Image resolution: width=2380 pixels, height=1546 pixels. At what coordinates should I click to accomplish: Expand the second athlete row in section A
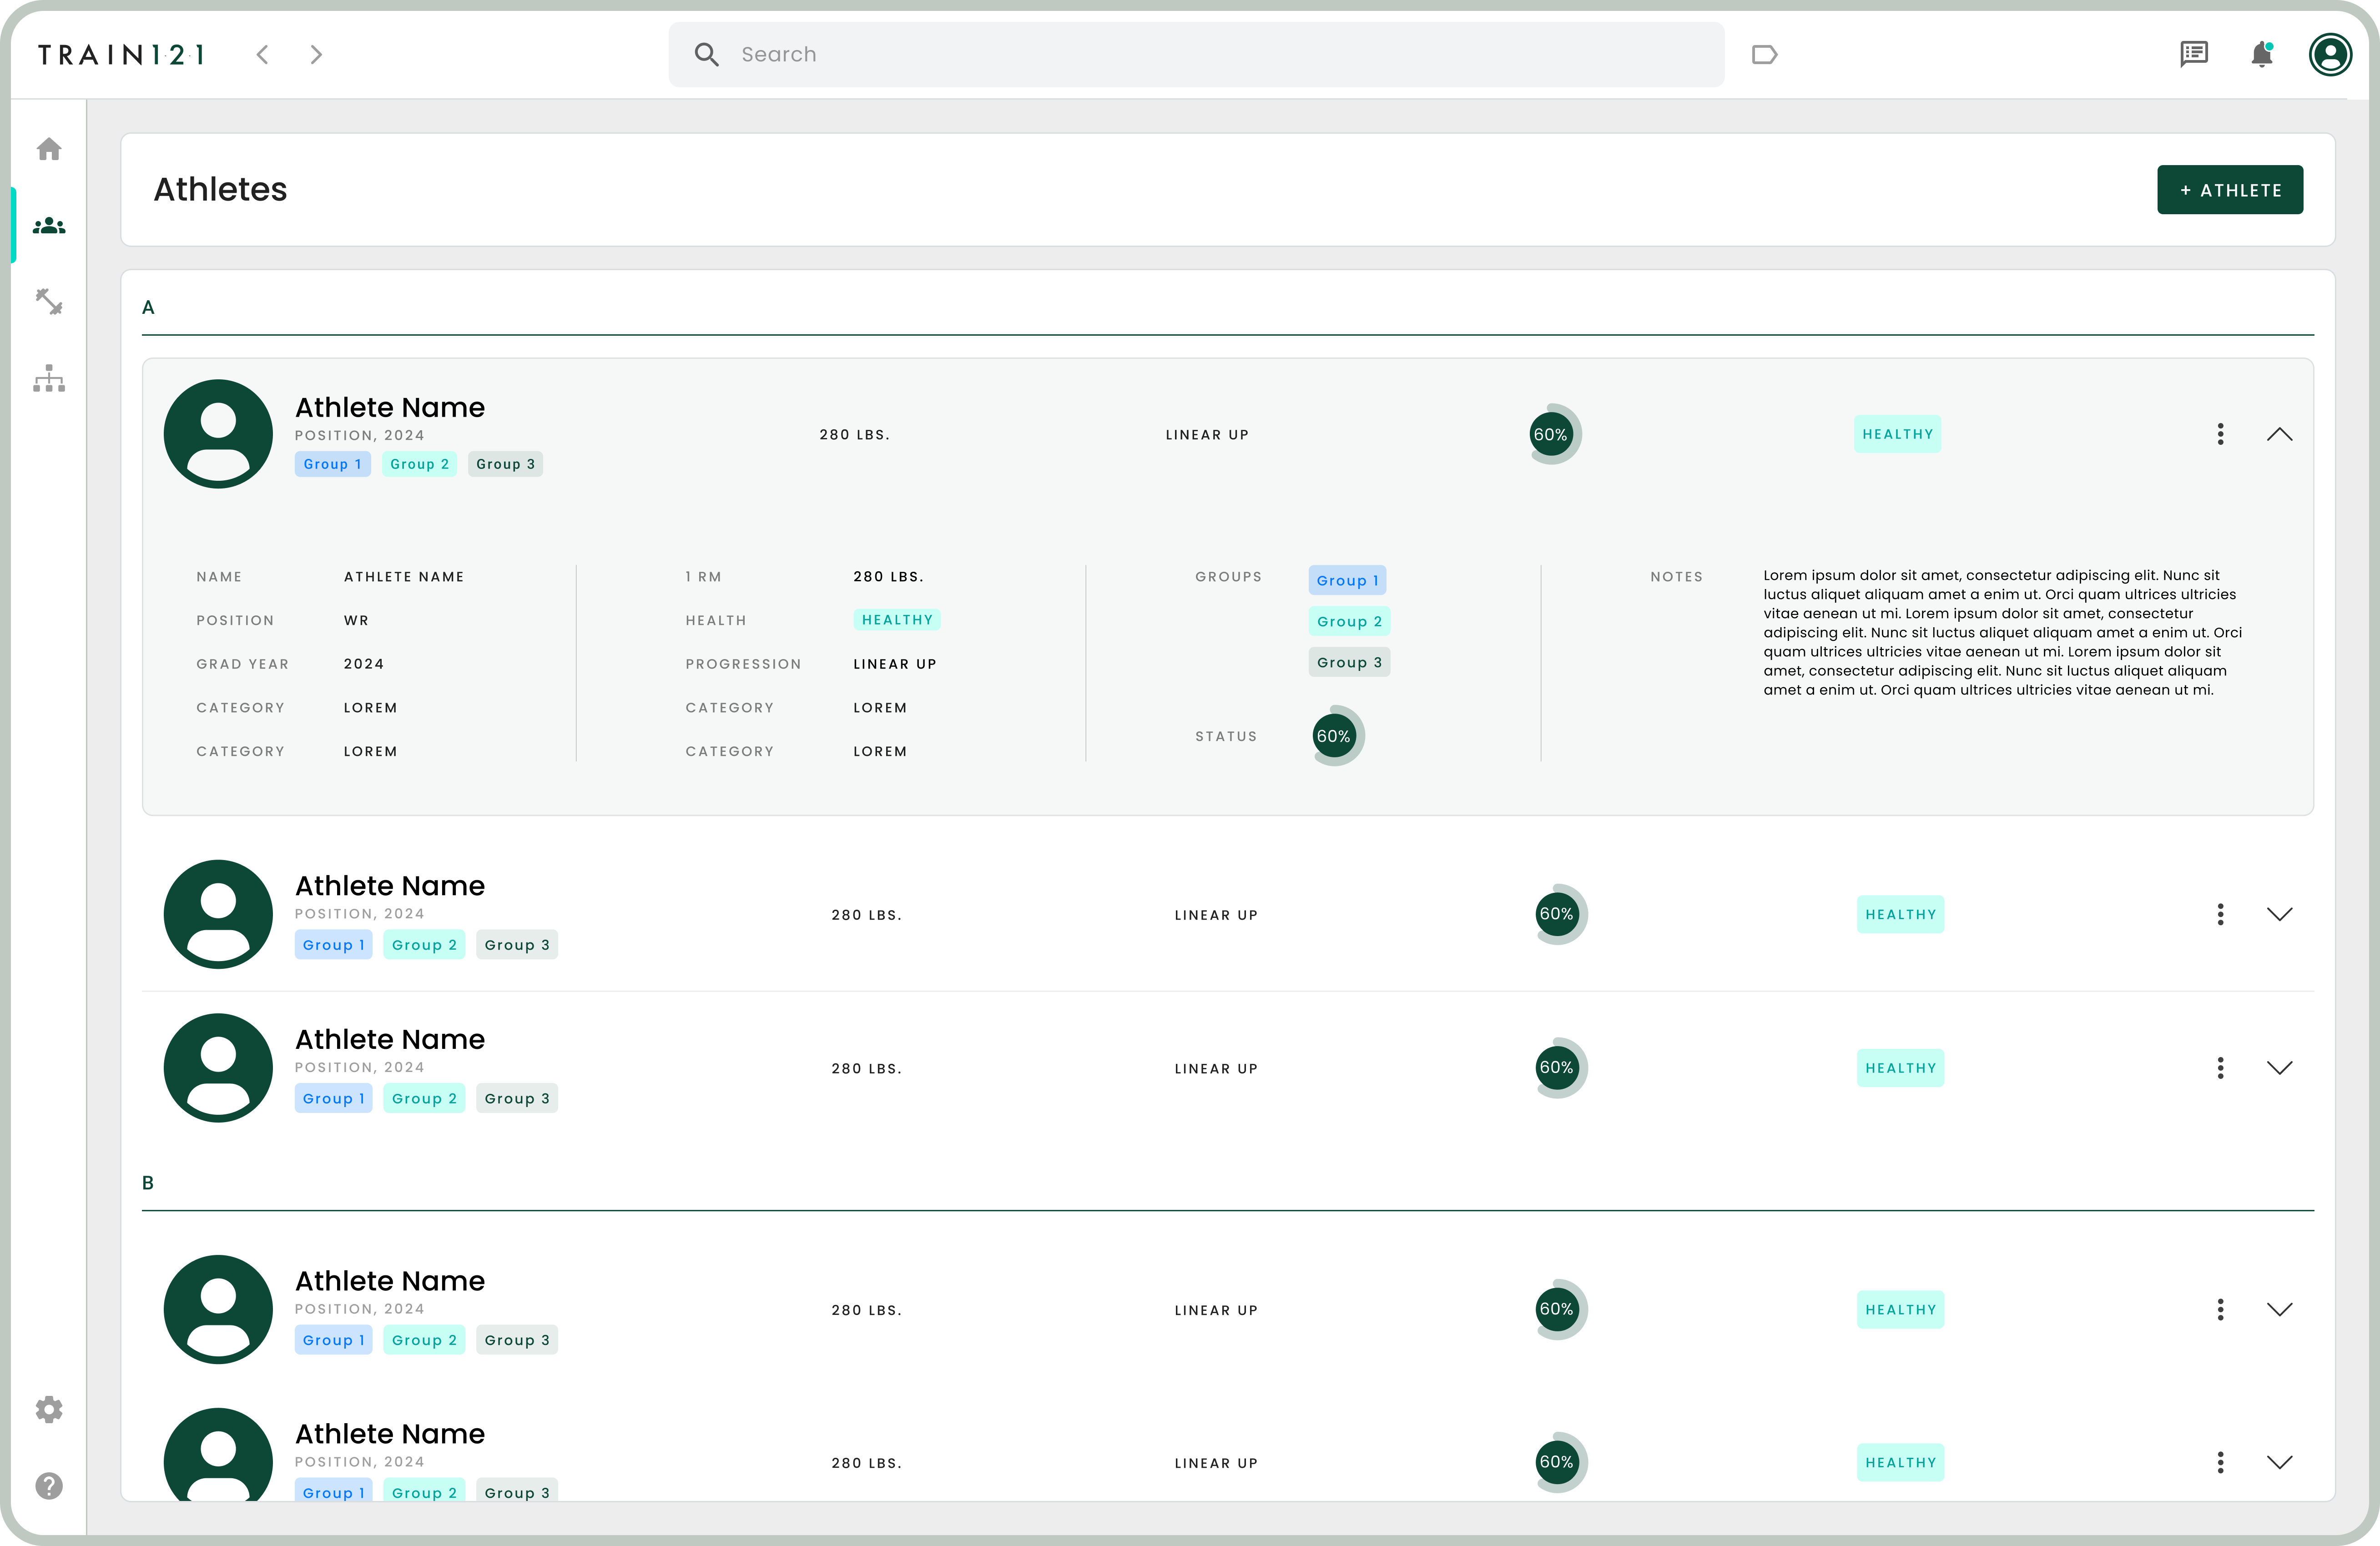pyautogui.click(x=2279, y=914)
